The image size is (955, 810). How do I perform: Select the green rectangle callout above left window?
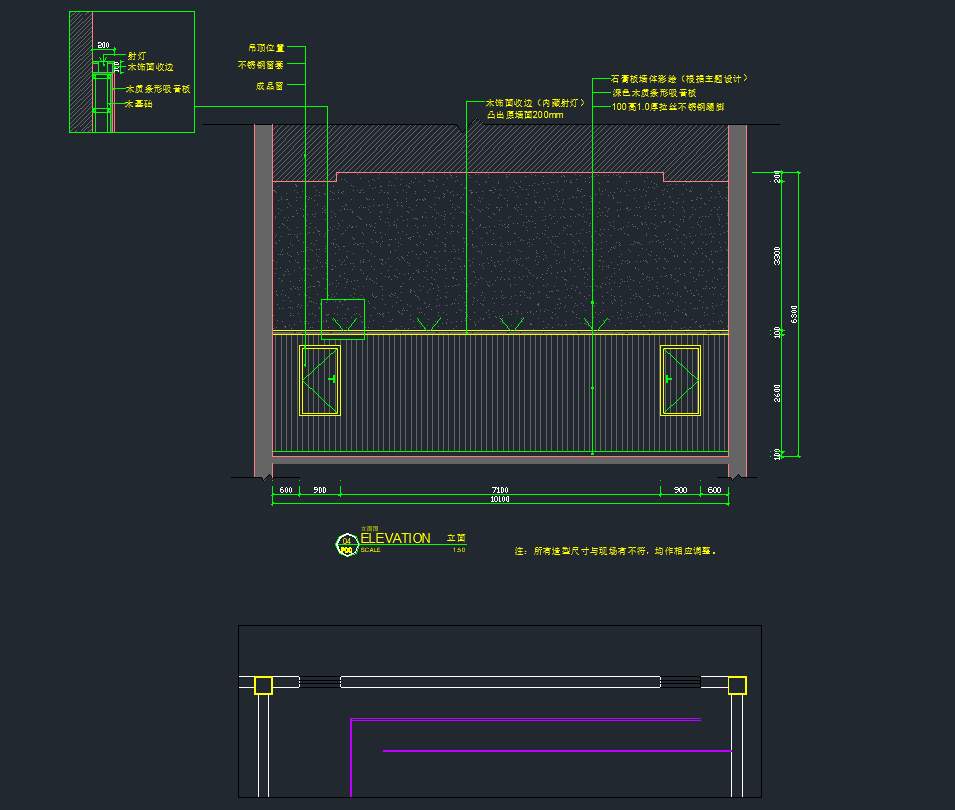[x=342, y=318]
